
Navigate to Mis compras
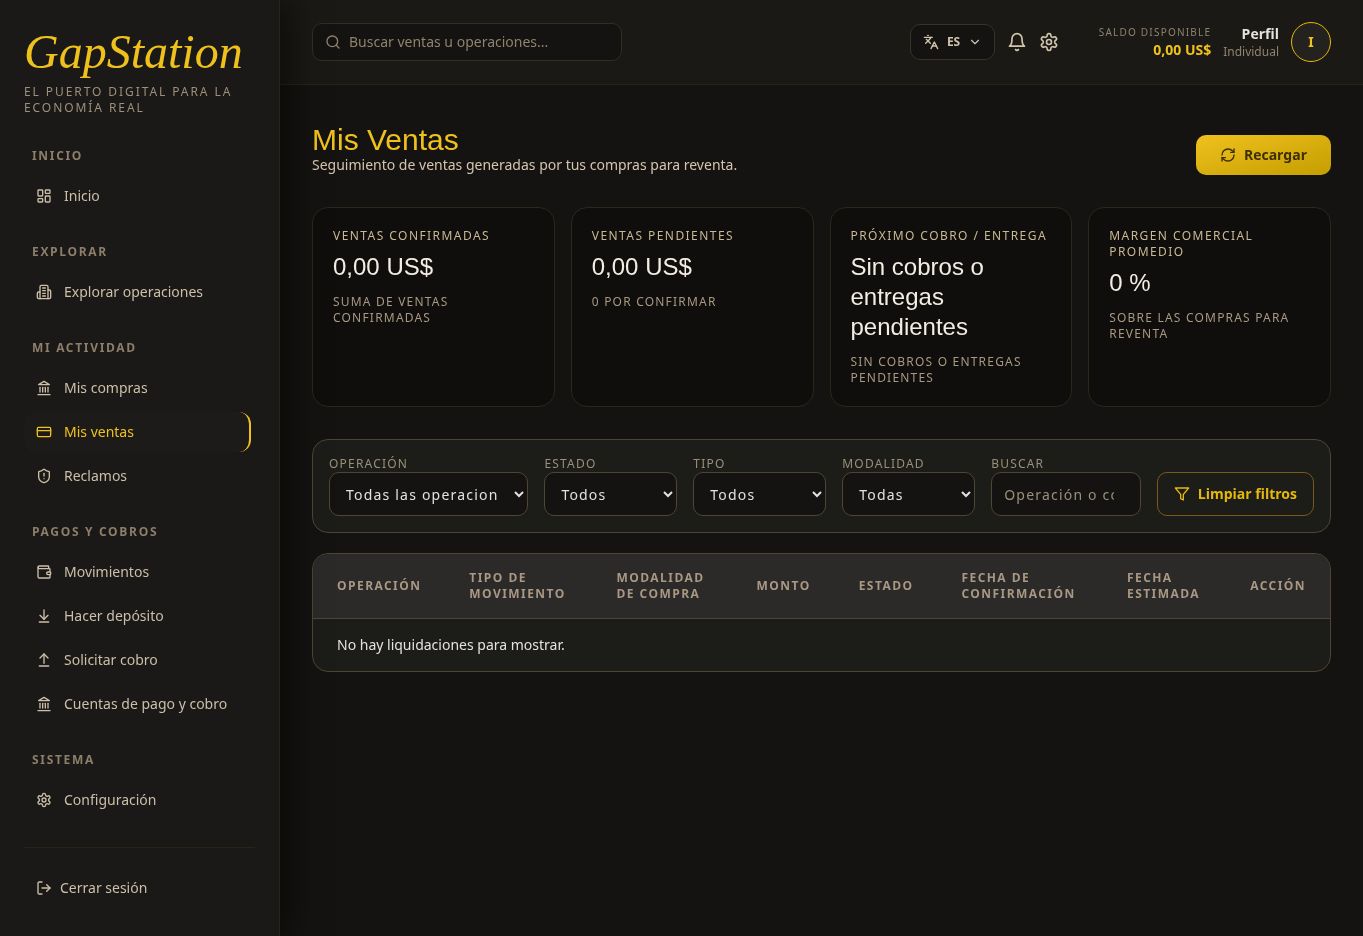coord(139,388)
